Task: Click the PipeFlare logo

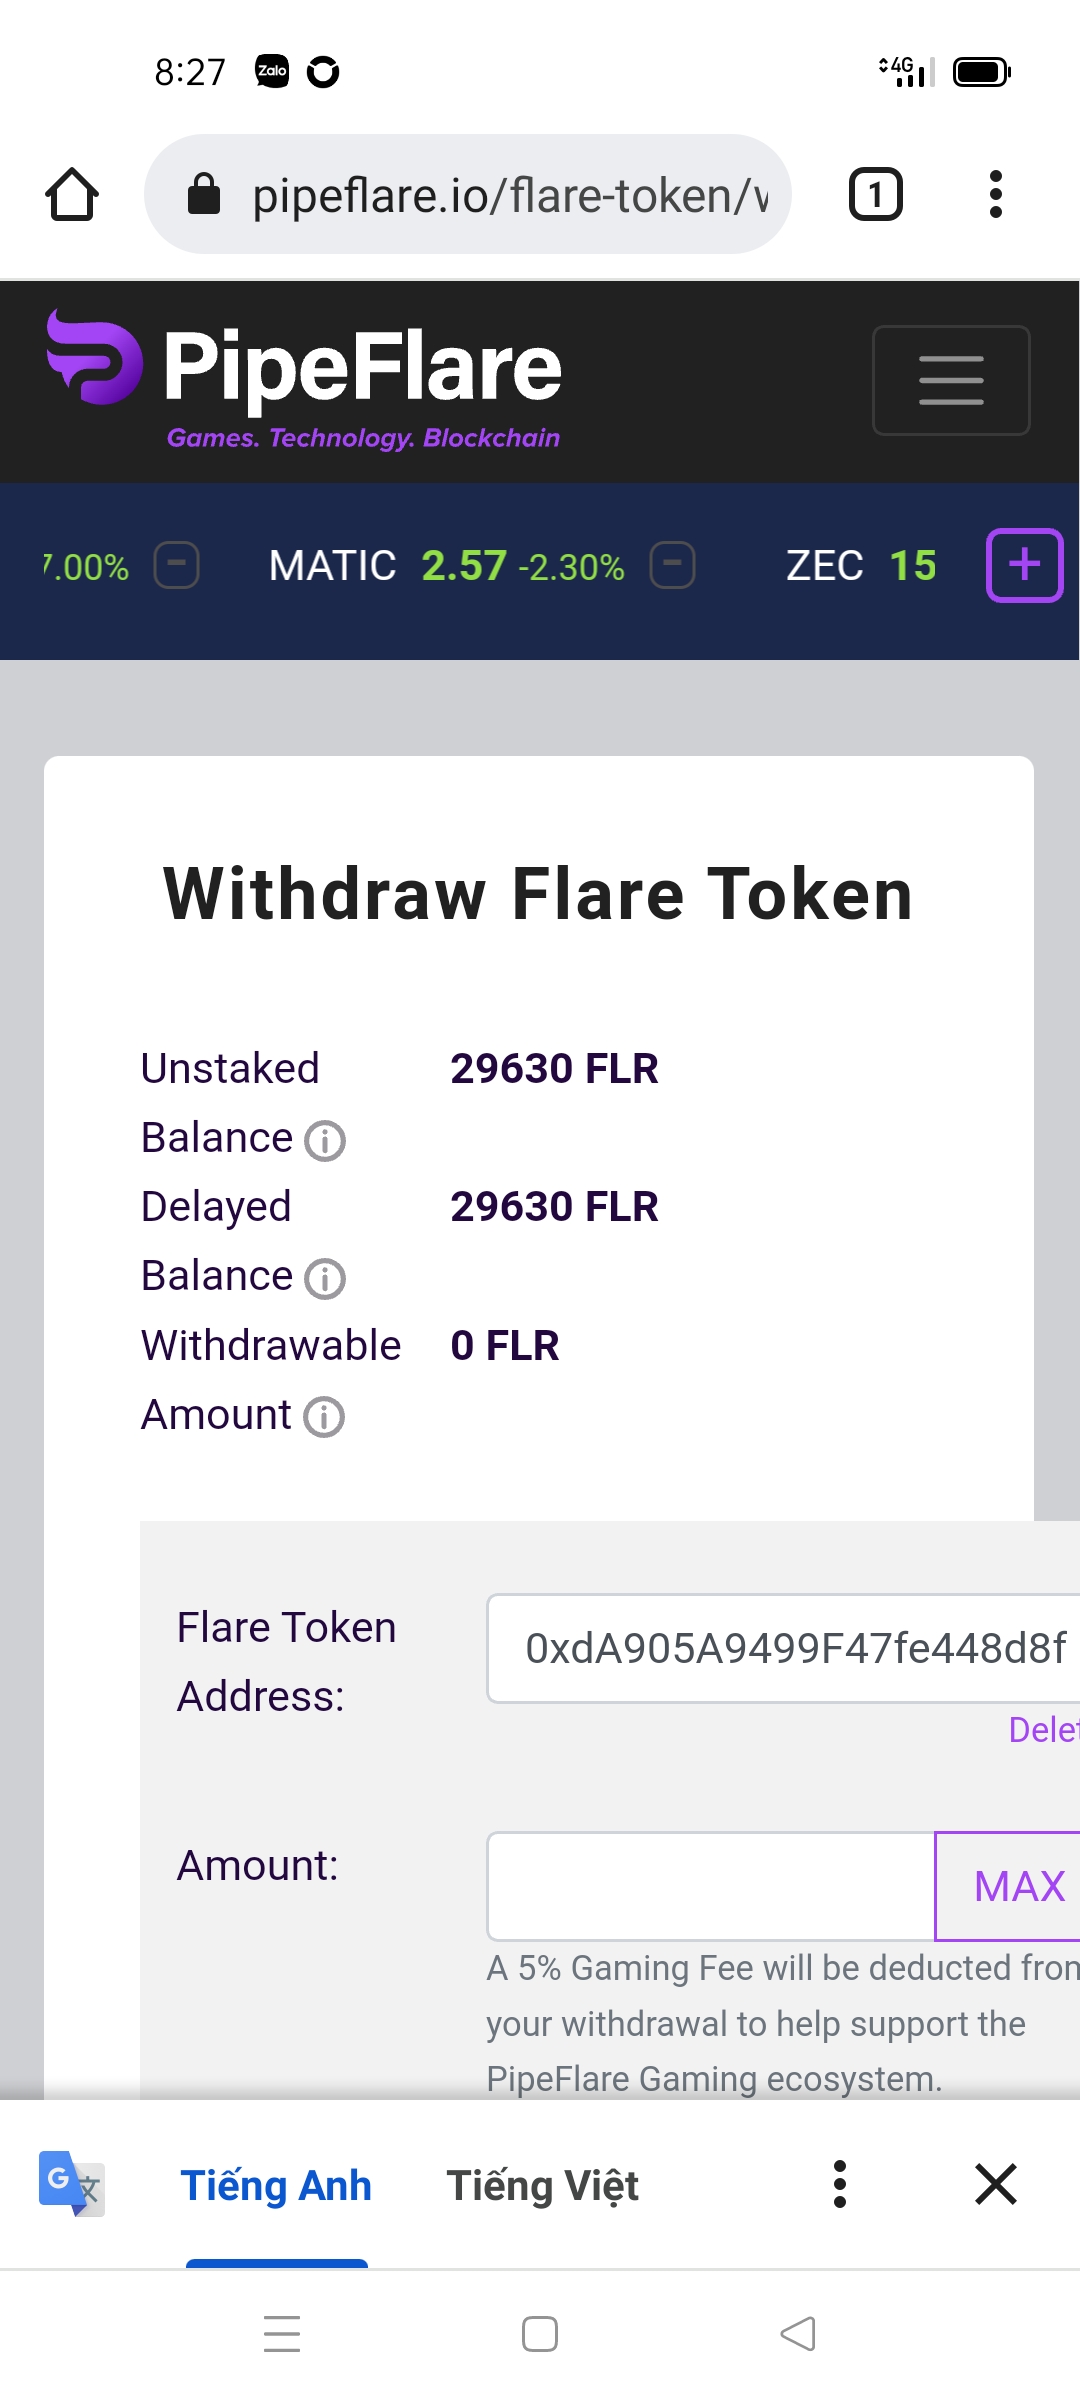Action: click(x=305, y=379)
